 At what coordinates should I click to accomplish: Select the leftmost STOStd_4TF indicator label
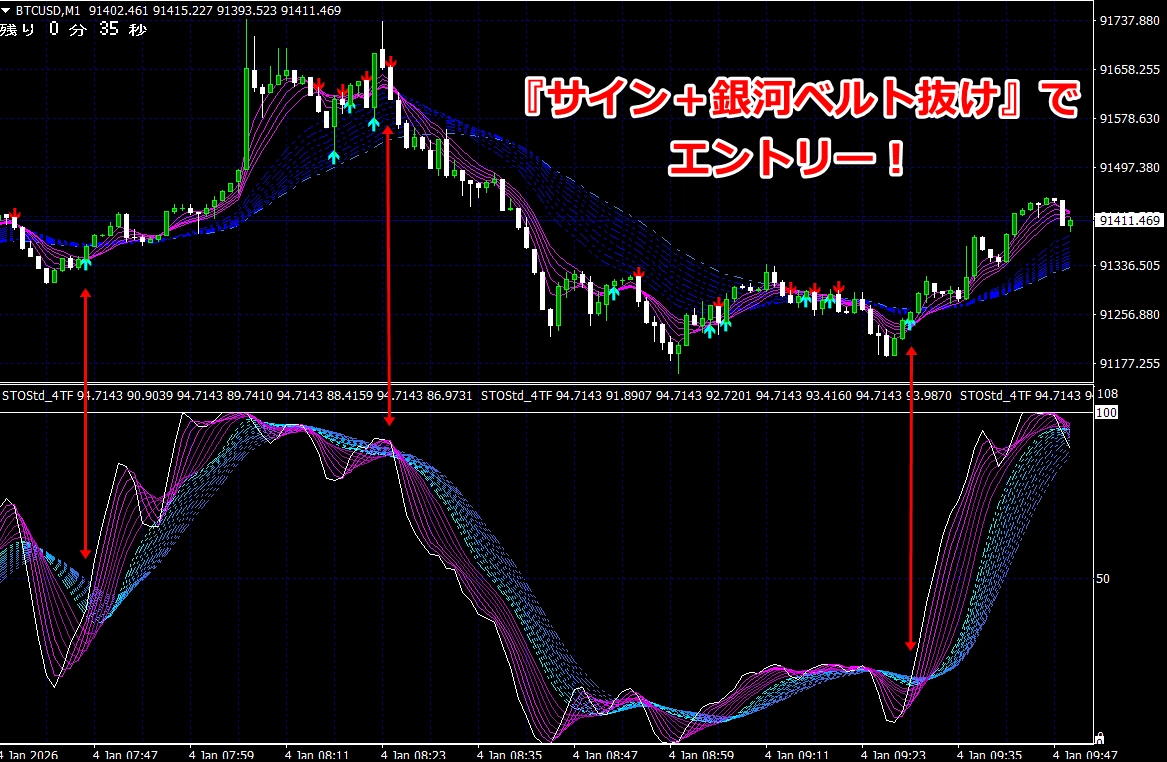point(38,396)
